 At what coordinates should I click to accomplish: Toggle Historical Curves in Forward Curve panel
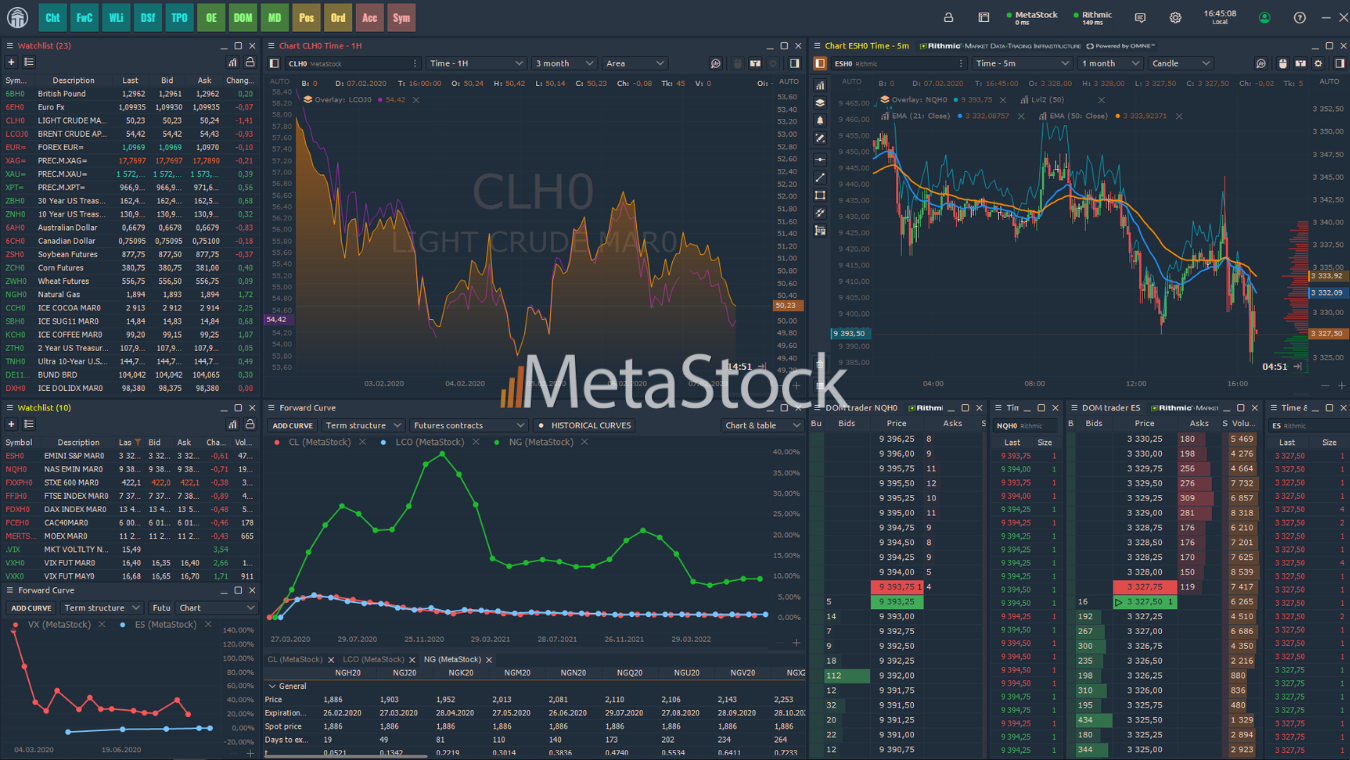pos(585,425)
